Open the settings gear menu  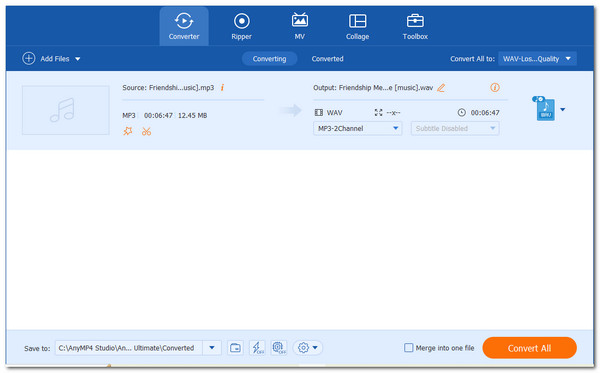point(308,348)
